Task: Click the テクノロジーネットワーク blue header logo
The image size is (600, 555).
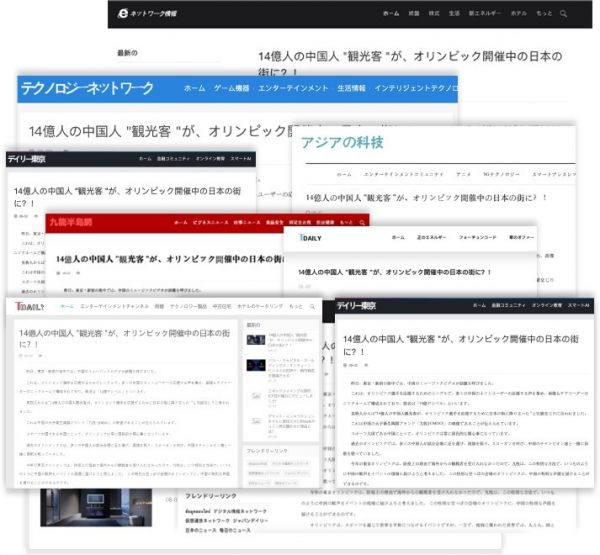Action: coord(88,89)
